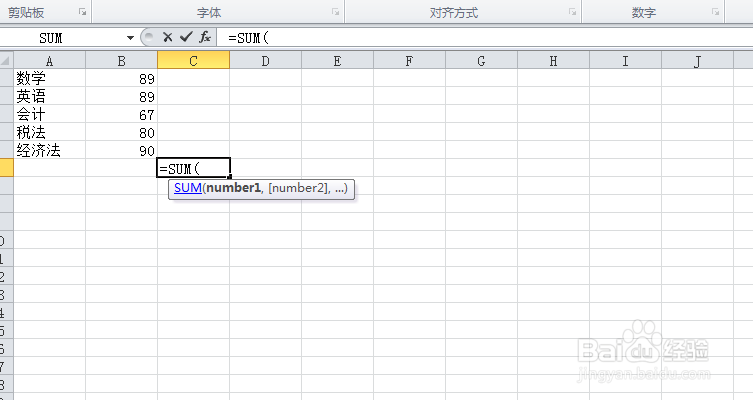Select column E header
Viewport: 753px width, 400px height.
click(x=338, y=61)
